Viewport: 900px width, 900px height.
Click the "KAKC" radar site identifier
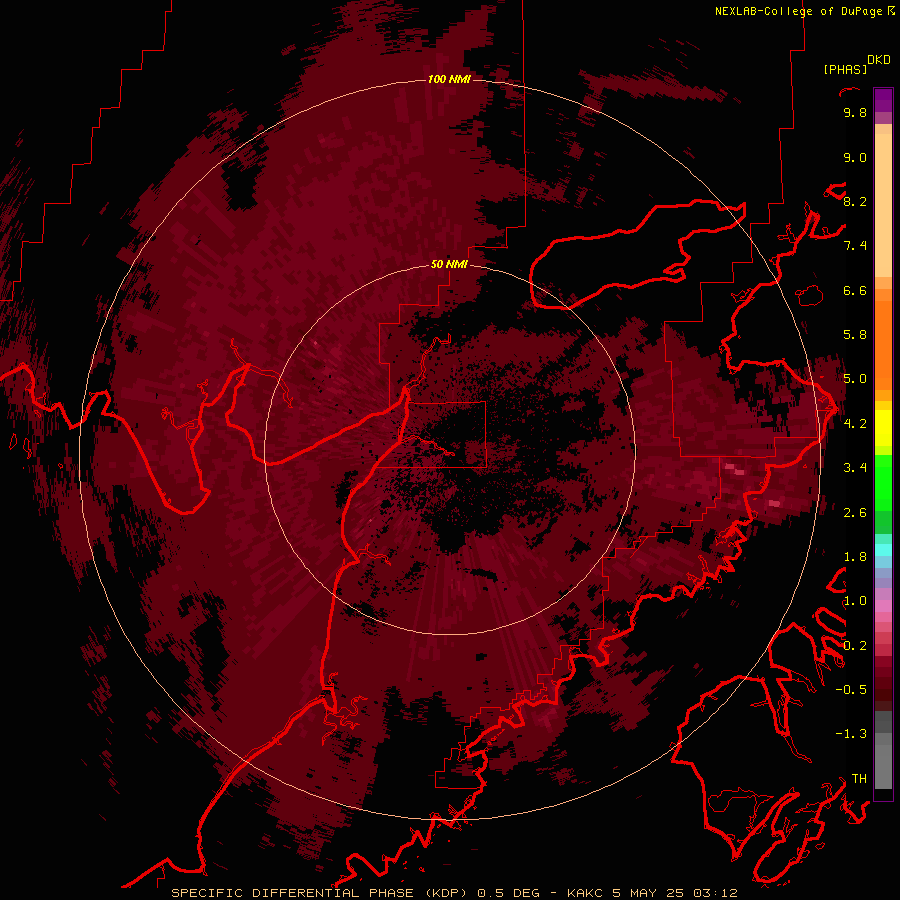[x=587, y=893]
